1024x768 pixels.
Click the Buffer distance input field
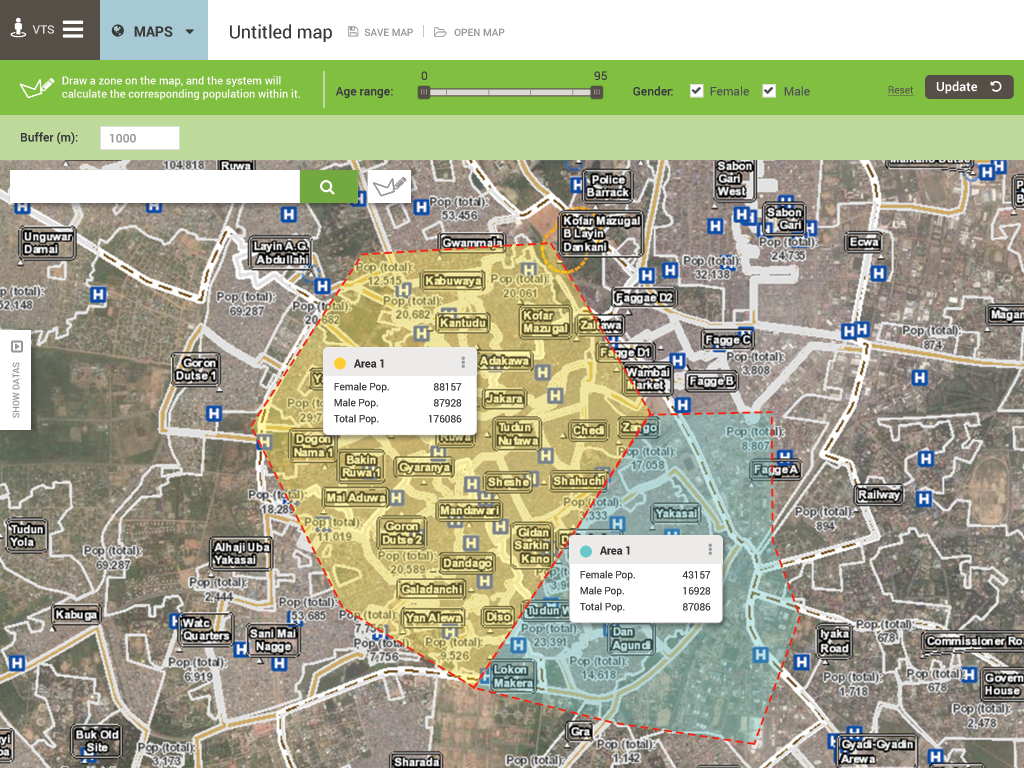pos(140,138)
